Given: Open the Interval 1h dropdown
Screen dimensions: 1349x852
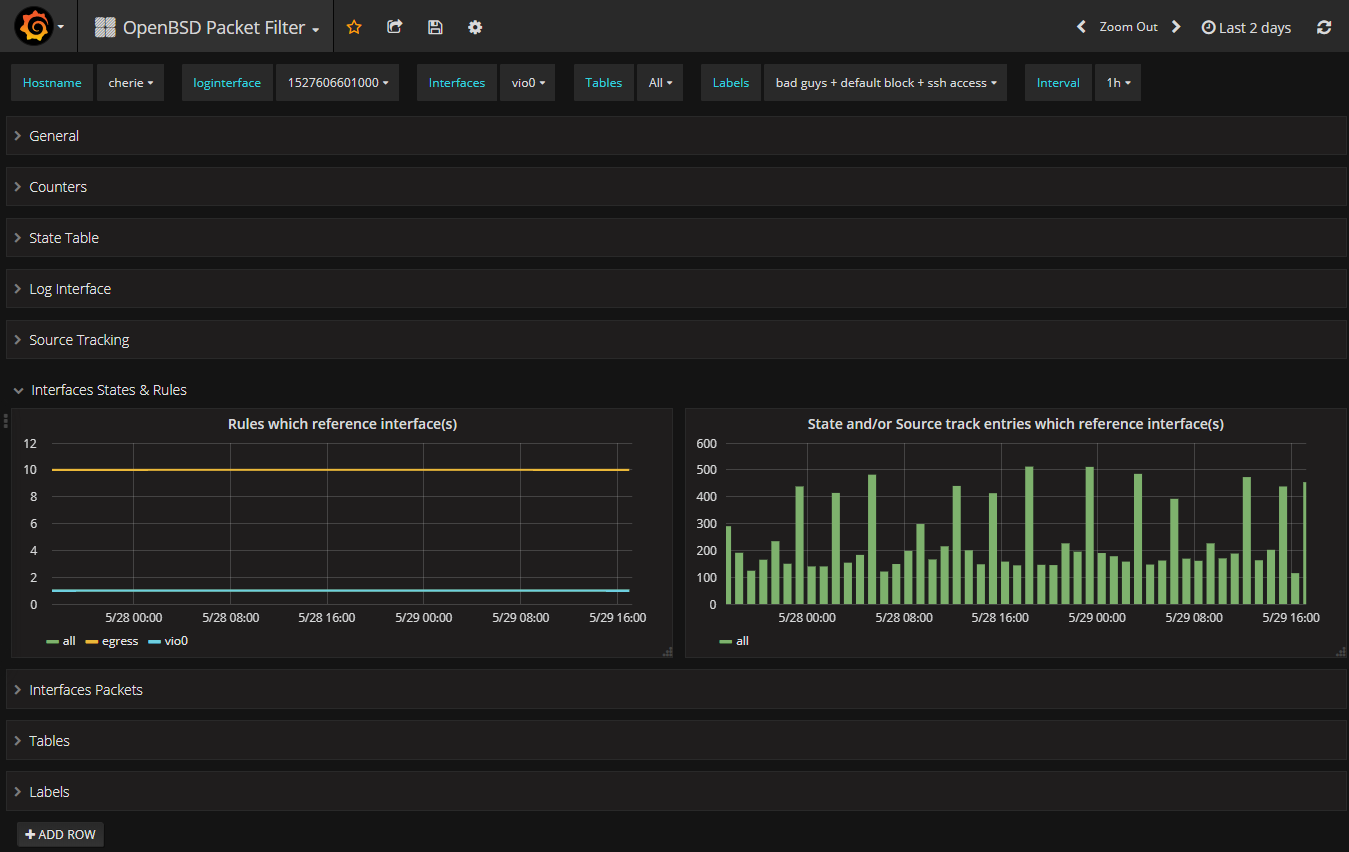Looking at the screenshot, I should coord(1118,83).
